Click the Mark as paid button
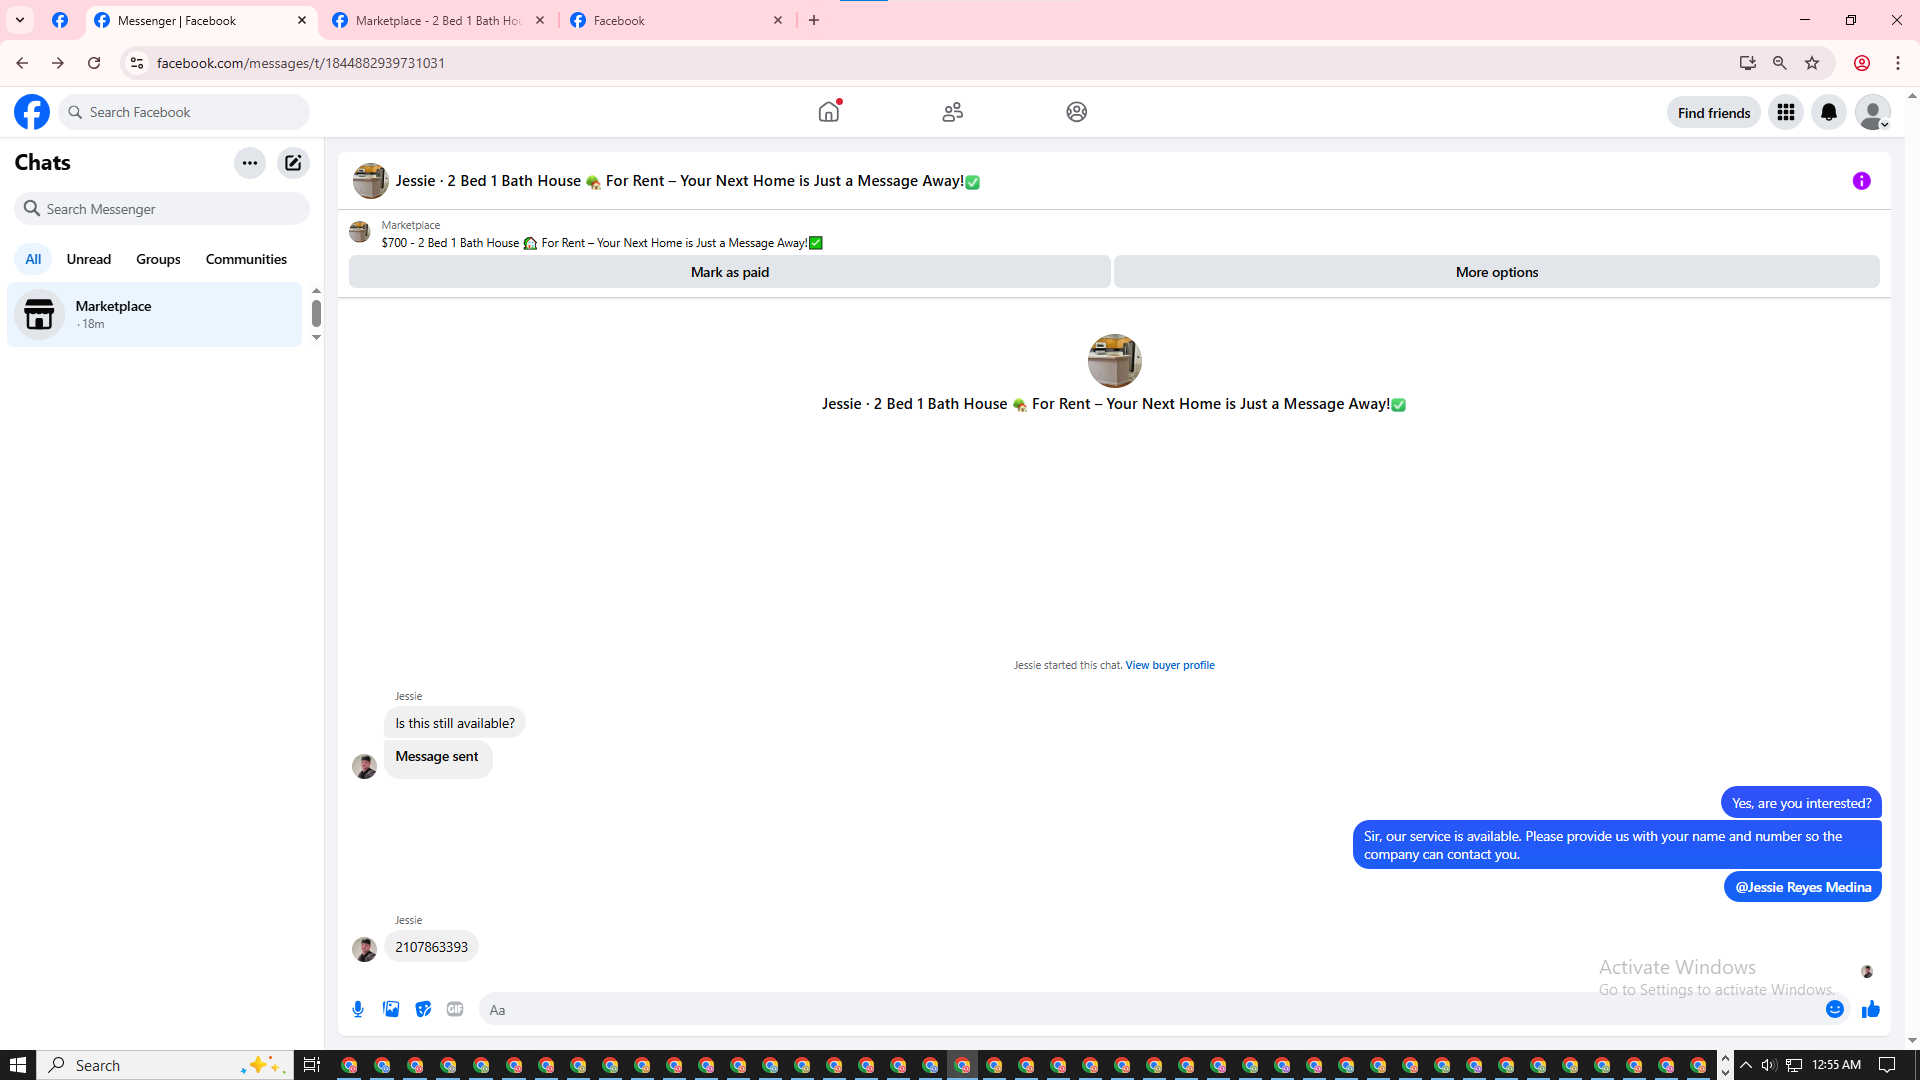 729,272
